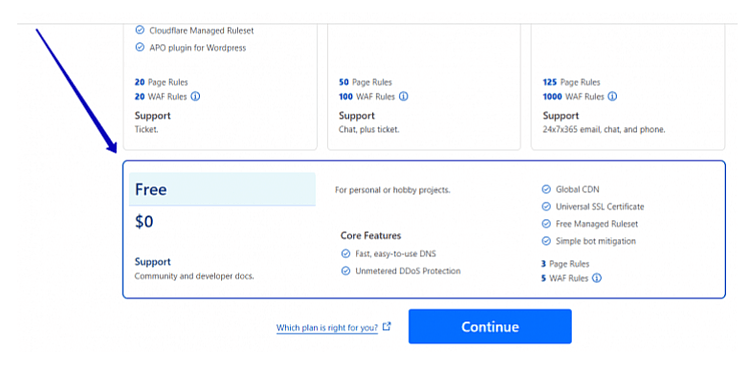Click info icon next to 5 WAF Rules
Screen dimensions: 751x392
point(597,278)
